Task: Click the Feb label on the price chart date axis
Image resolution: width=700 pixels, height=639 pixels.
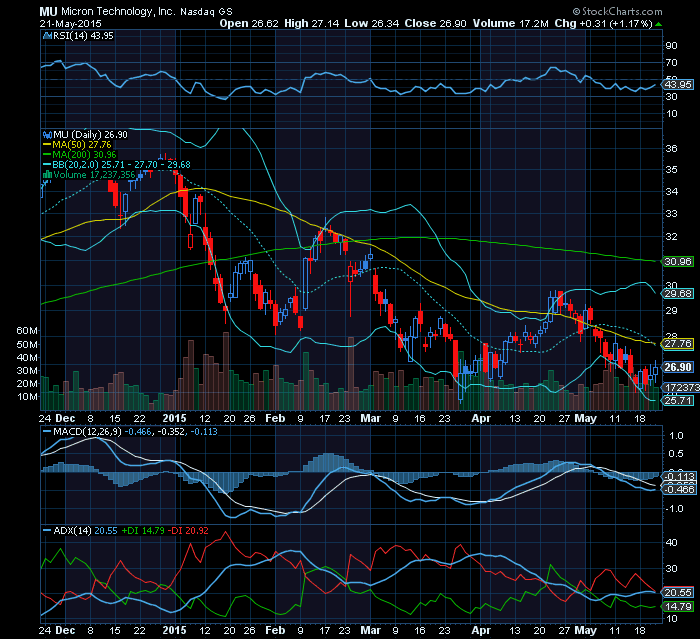Action: [x=275, y=418]
